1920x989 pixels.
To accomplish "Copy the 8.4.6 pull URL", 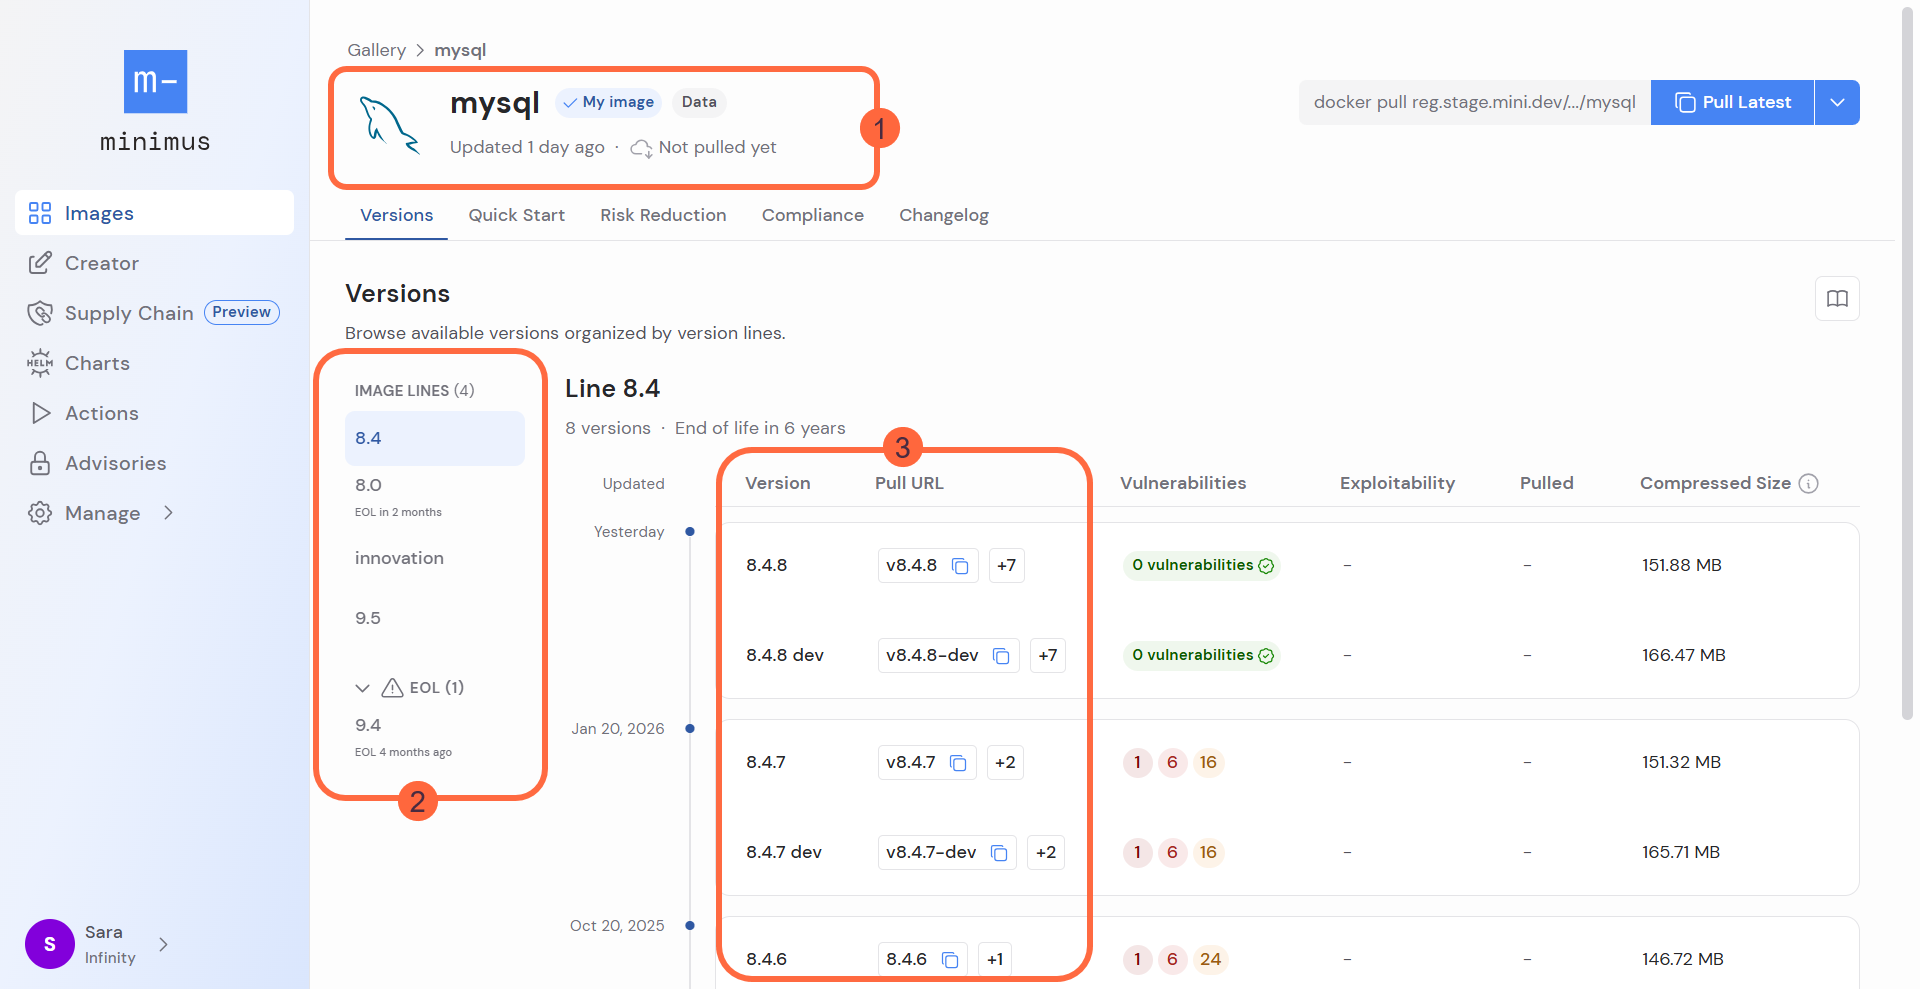I will coord(950,960).
